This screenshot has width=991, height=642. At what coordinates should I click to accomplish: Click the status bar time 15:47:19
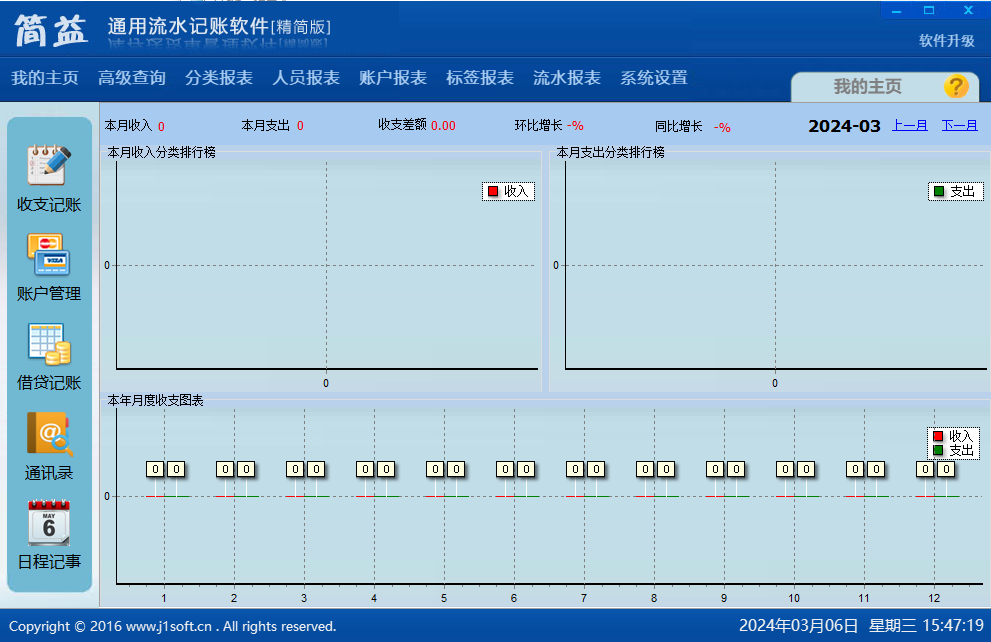(952, 626)
